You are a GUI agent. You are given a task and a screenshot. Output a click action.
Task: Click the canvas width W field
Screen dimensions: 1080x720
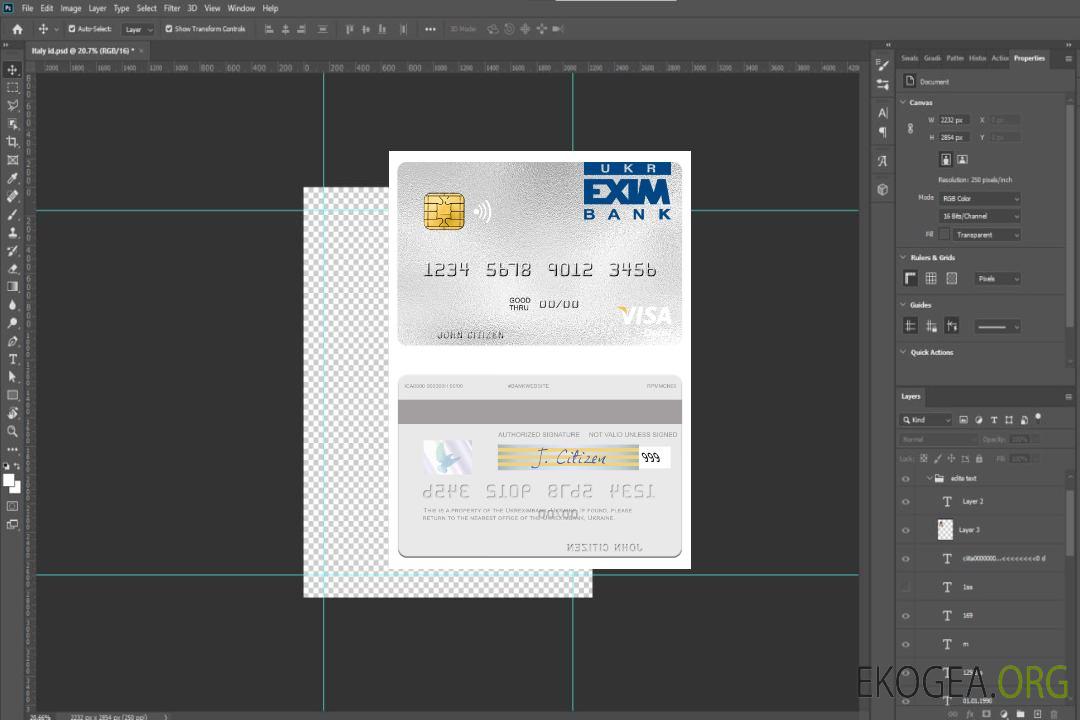point(955,120)
